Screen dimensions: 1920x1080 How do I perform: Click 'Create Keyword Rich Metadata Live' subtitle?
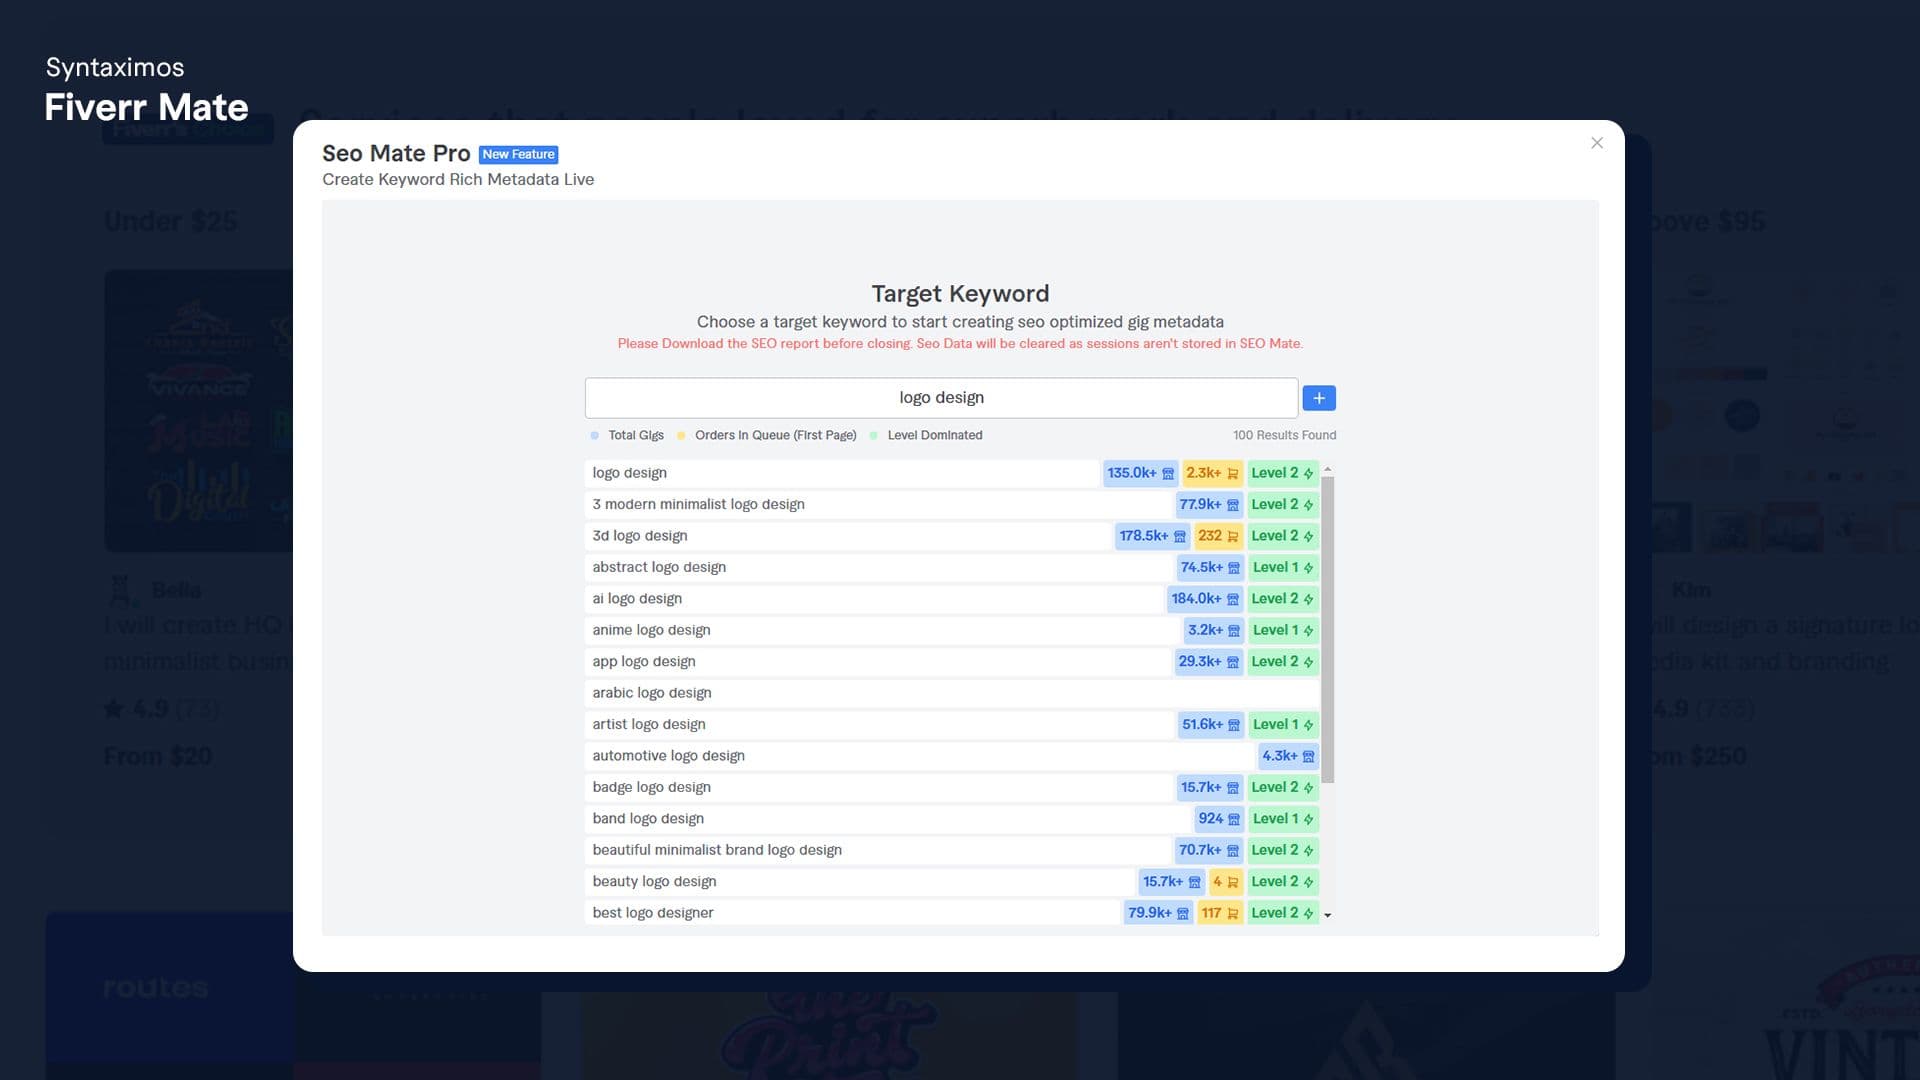tap(458, 179)
